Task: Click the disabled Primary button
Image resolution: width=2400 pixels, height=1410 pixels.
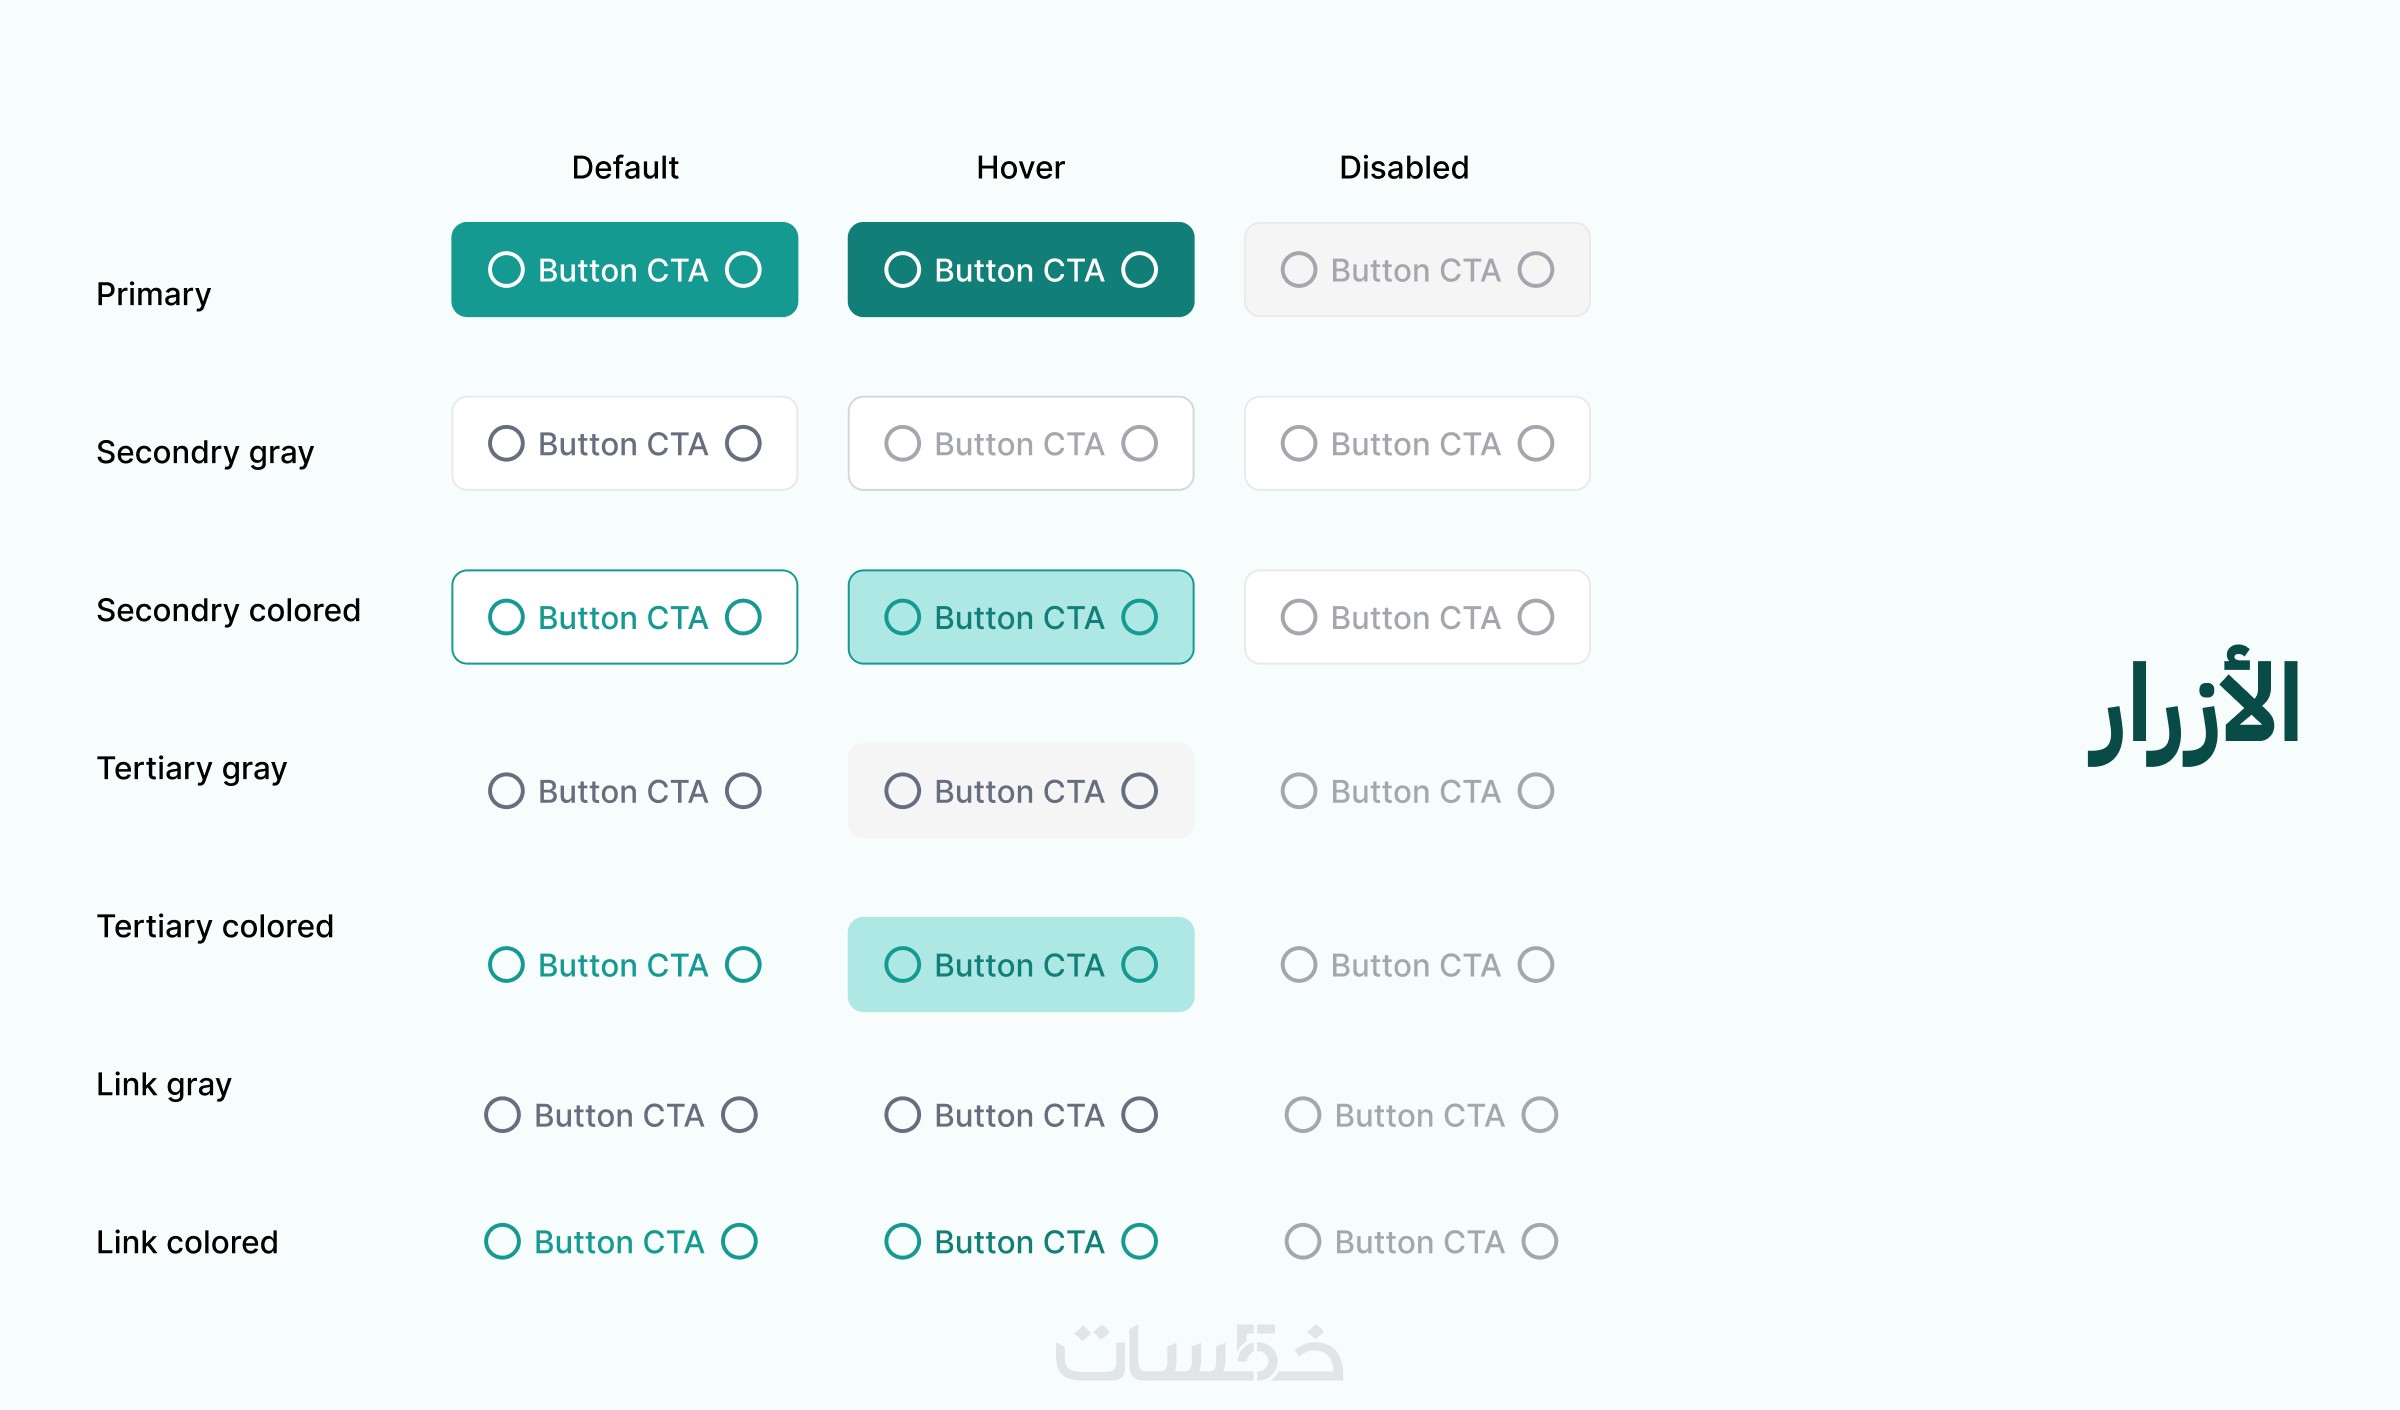Action: pos(1417,269)
